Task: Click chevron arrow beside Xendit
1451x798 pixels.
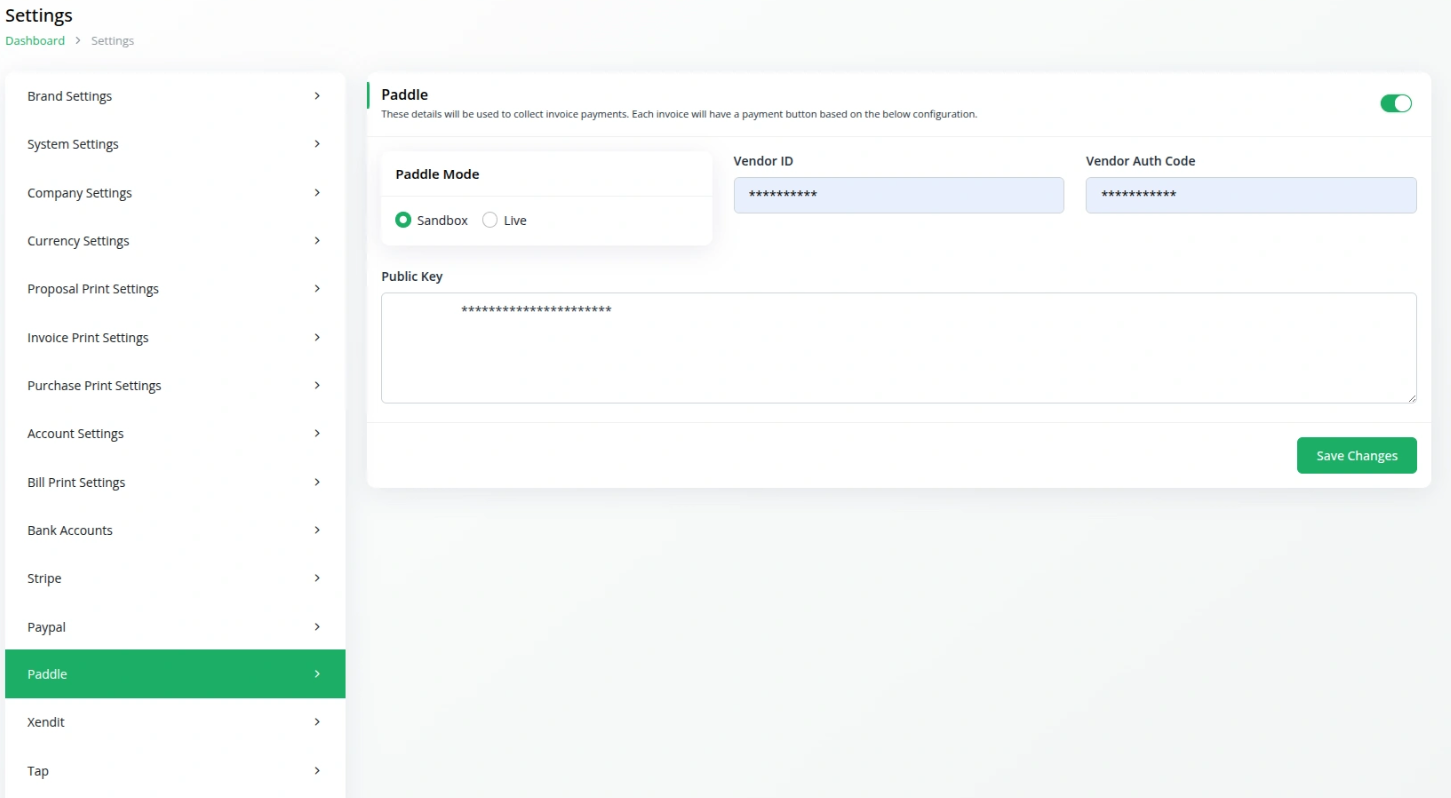Action: click(317, 722)
